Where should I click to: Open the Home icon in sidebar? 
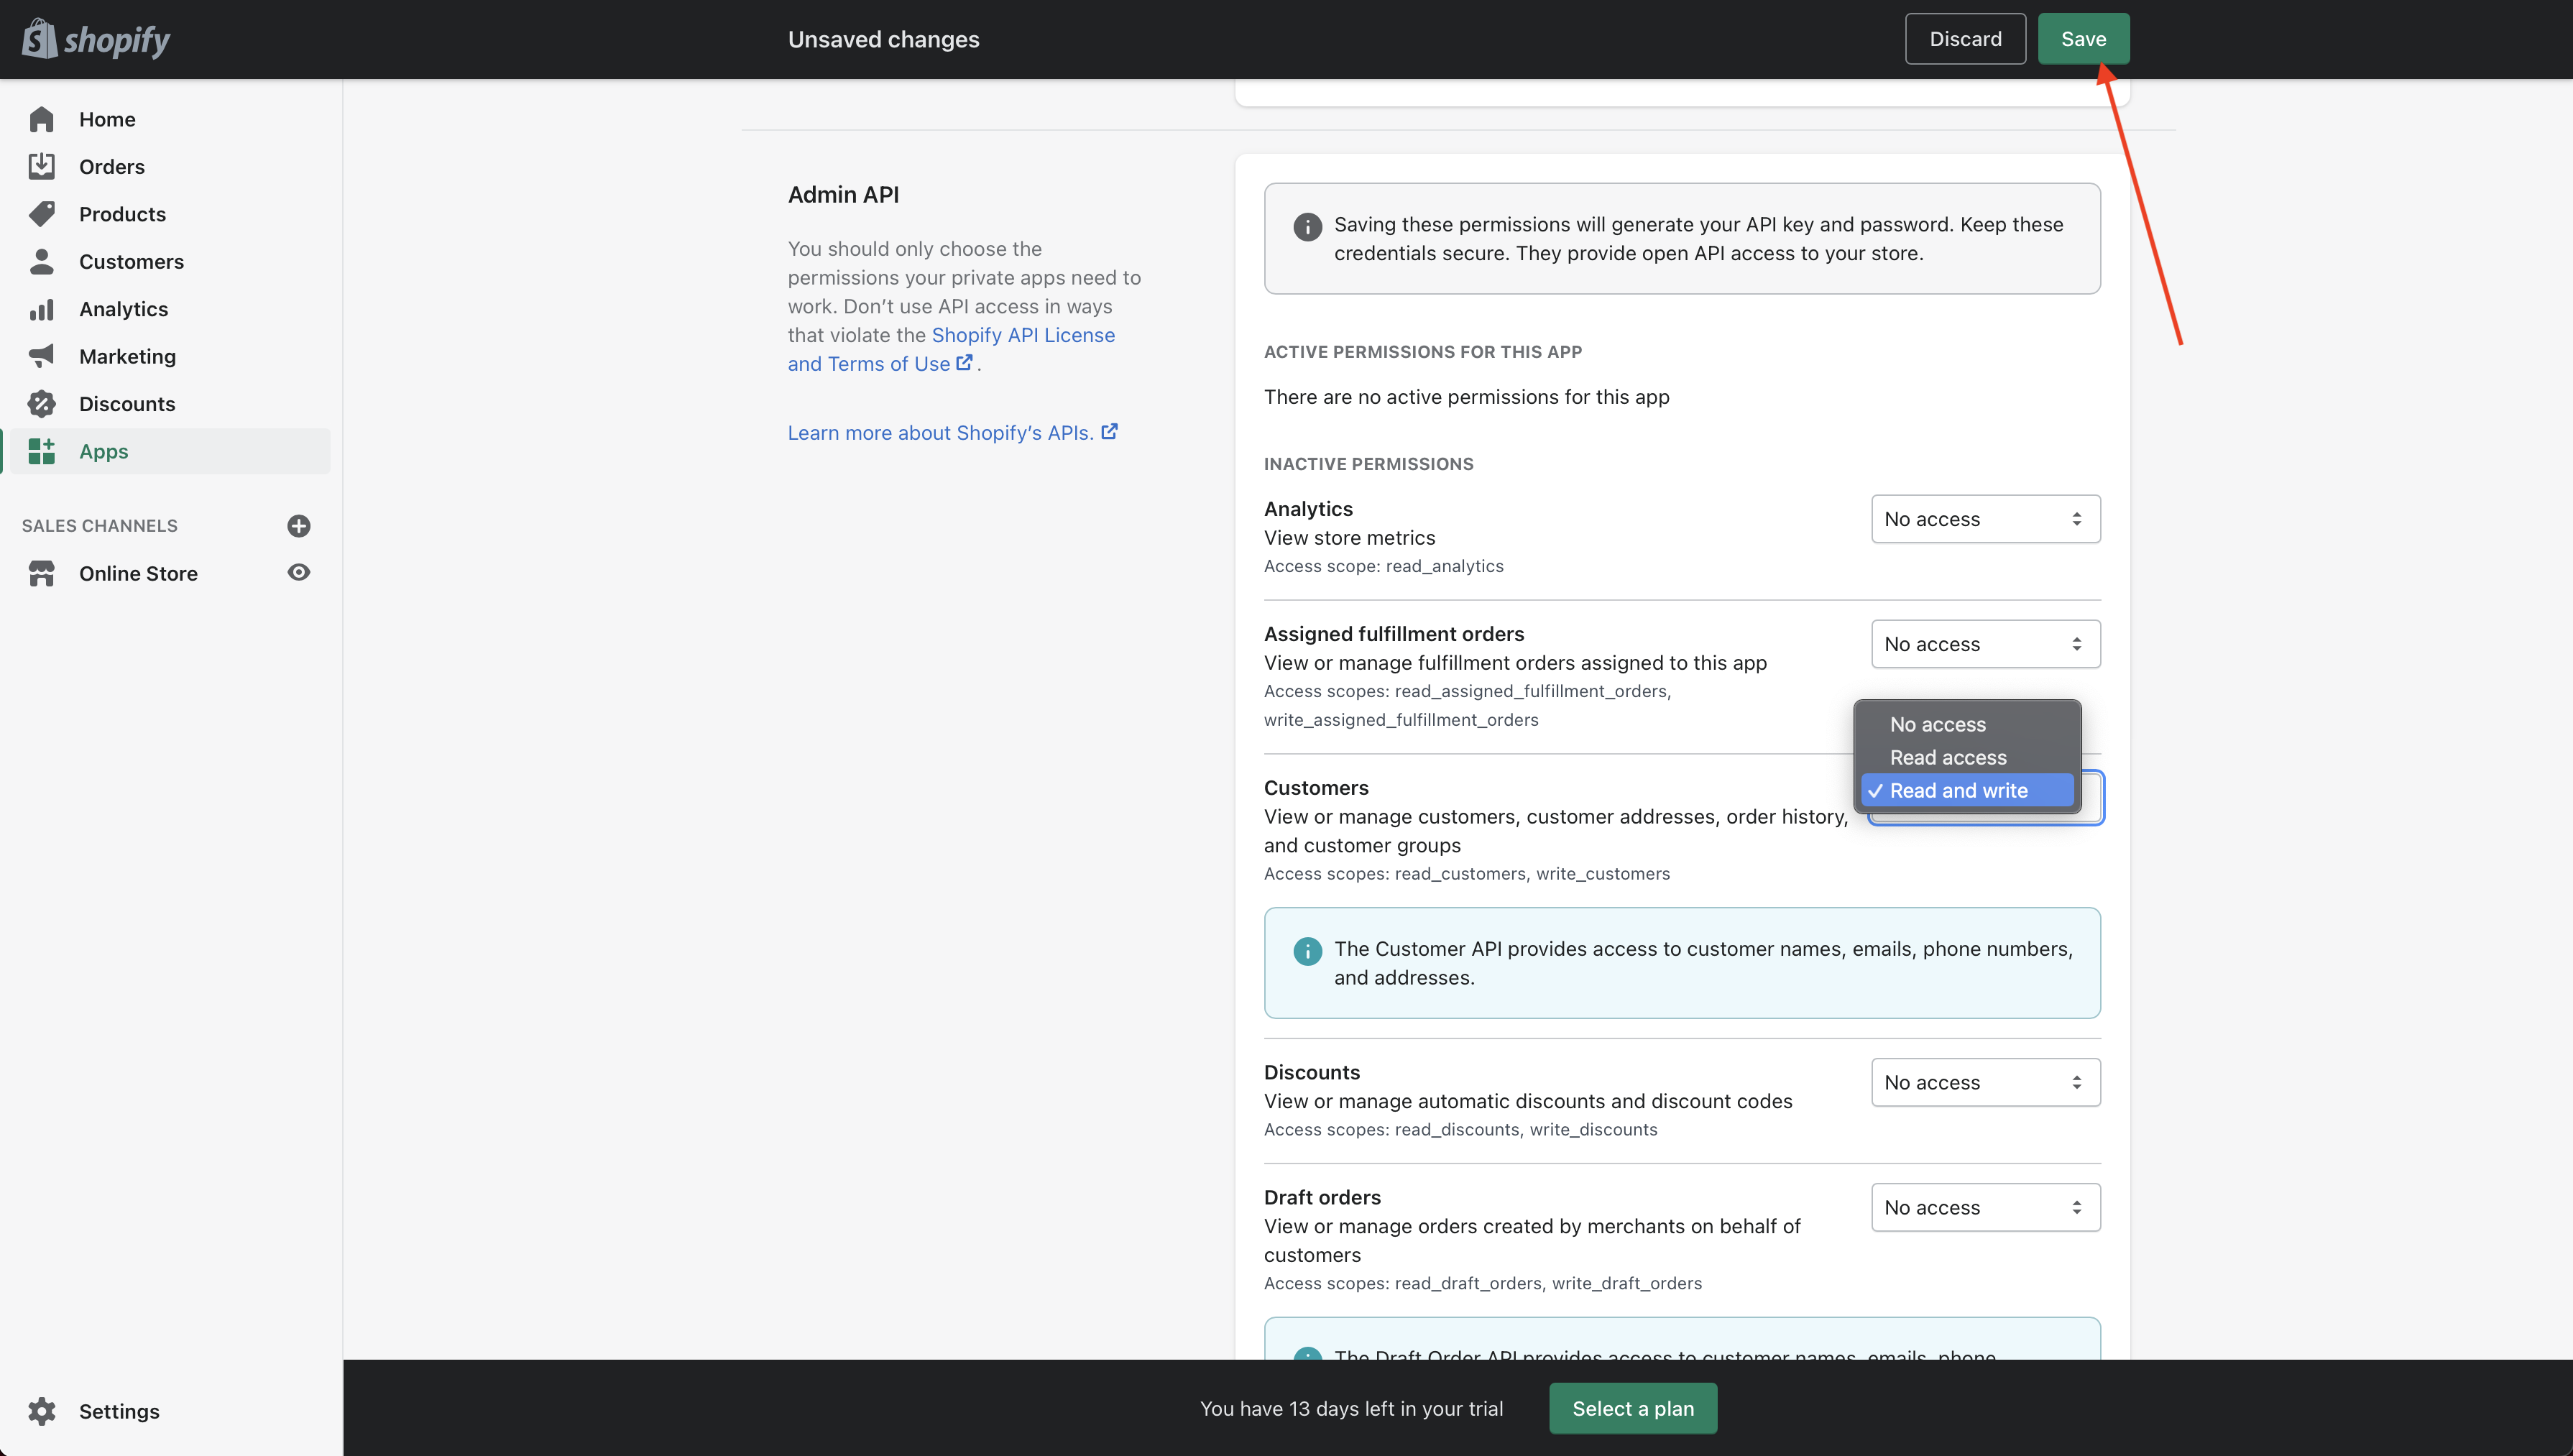41,119
